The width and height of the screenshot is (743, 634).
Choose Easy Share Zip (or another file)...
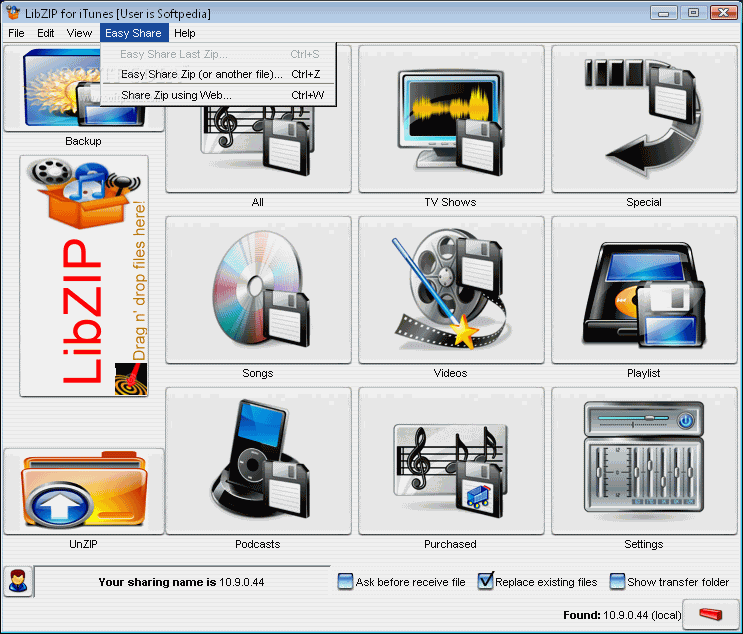pyautogui.click(x=218, y=74)
